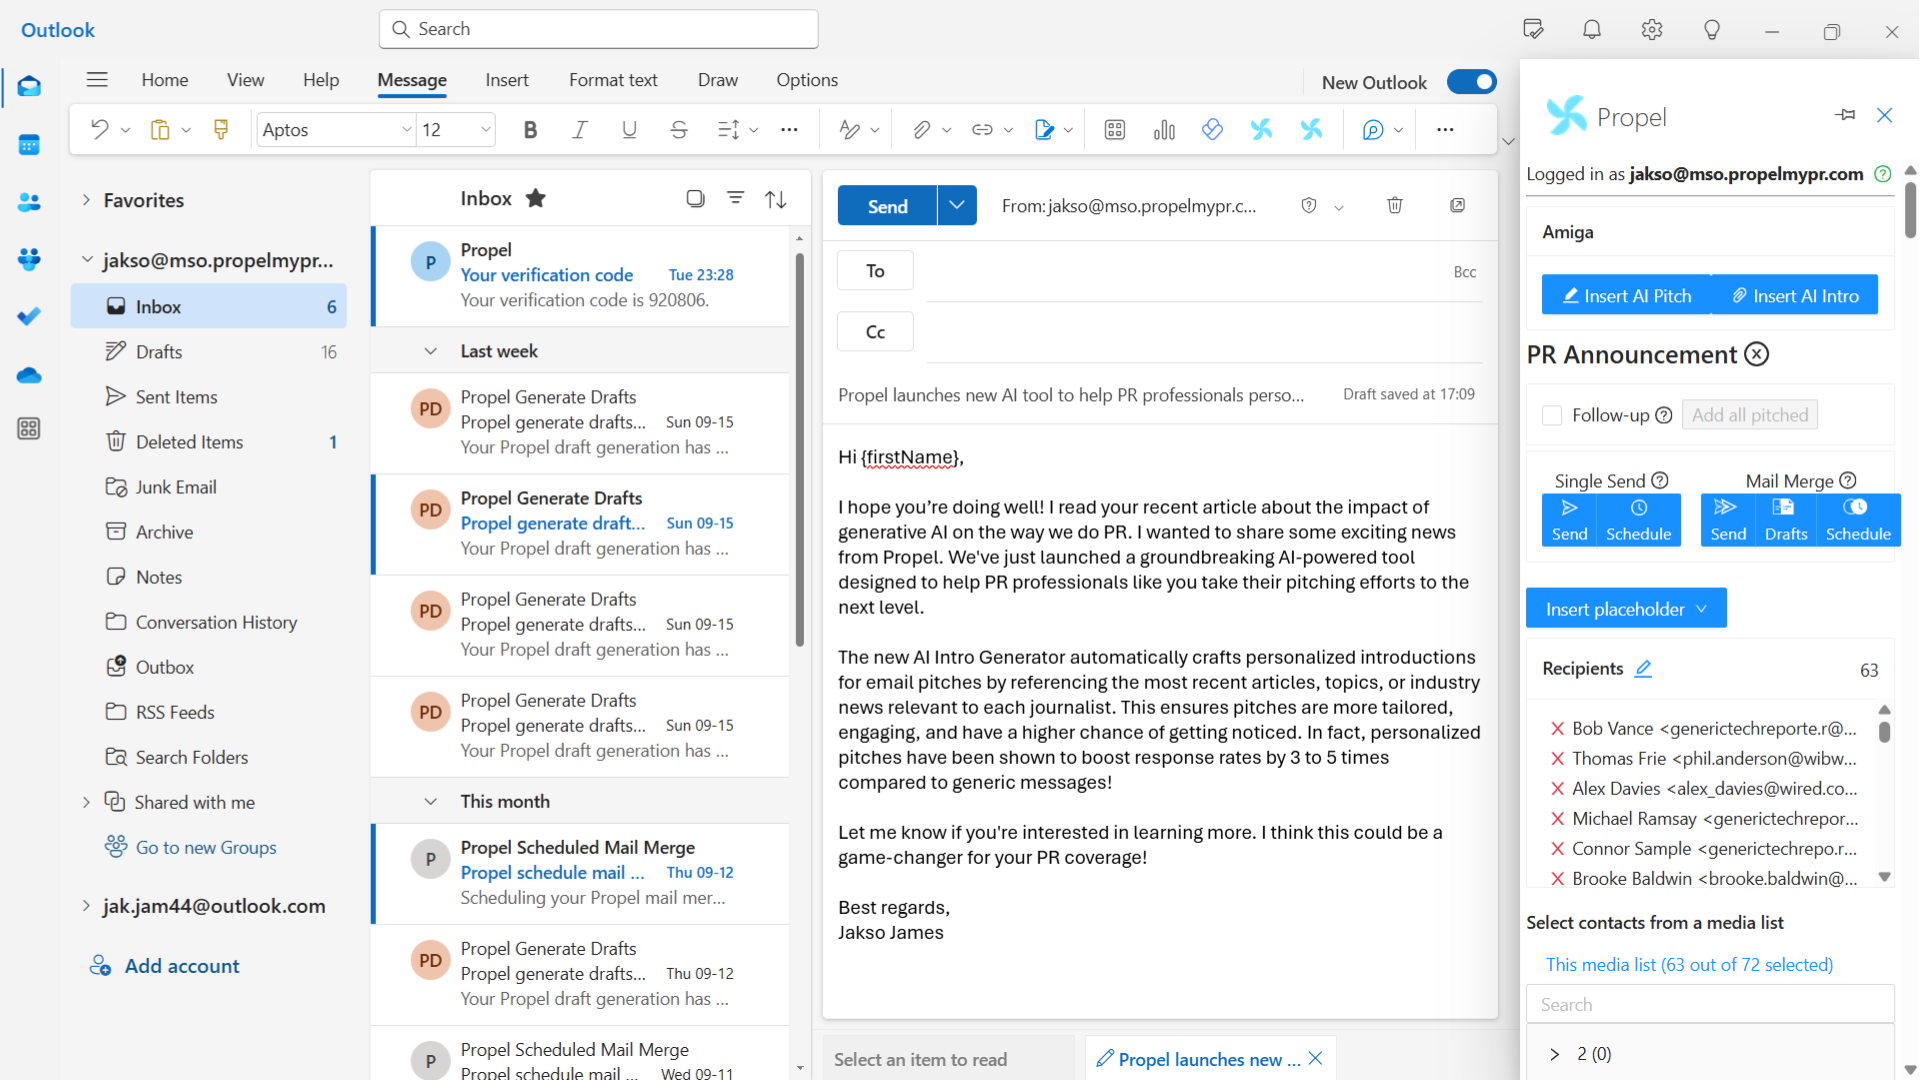Screen dimensions: 1920x1080
Task: Click the select-all messages checkbox icon
Action: 695,198
